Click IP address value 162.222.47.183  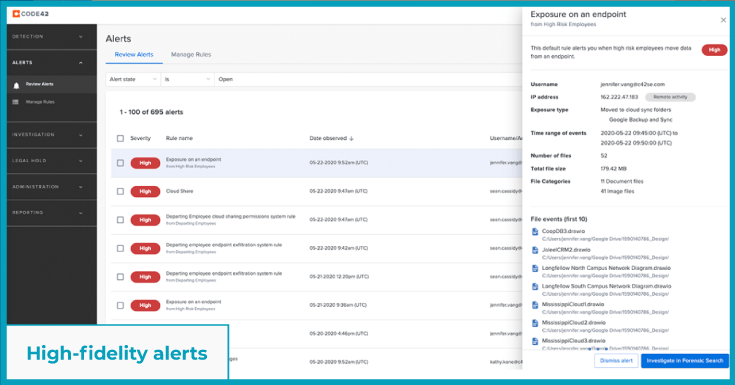(x=619, y=97)
